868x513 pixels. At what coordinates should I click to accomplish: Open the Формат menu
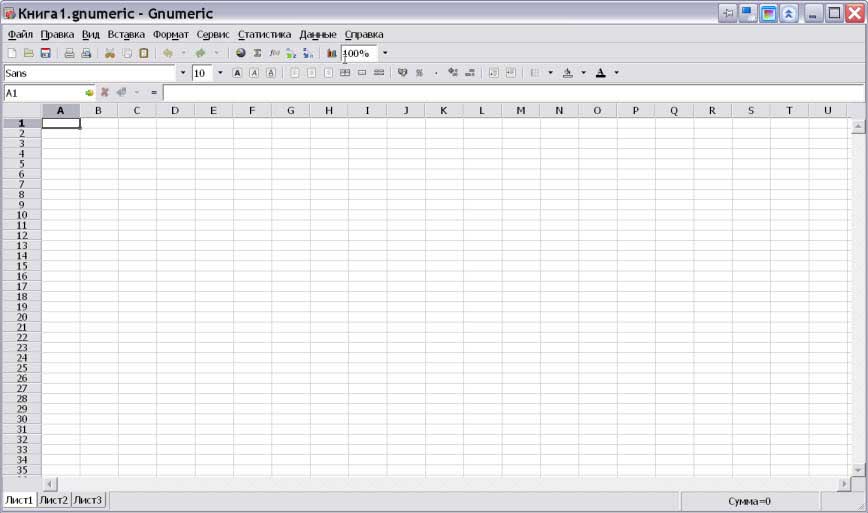tap(170, 34)
